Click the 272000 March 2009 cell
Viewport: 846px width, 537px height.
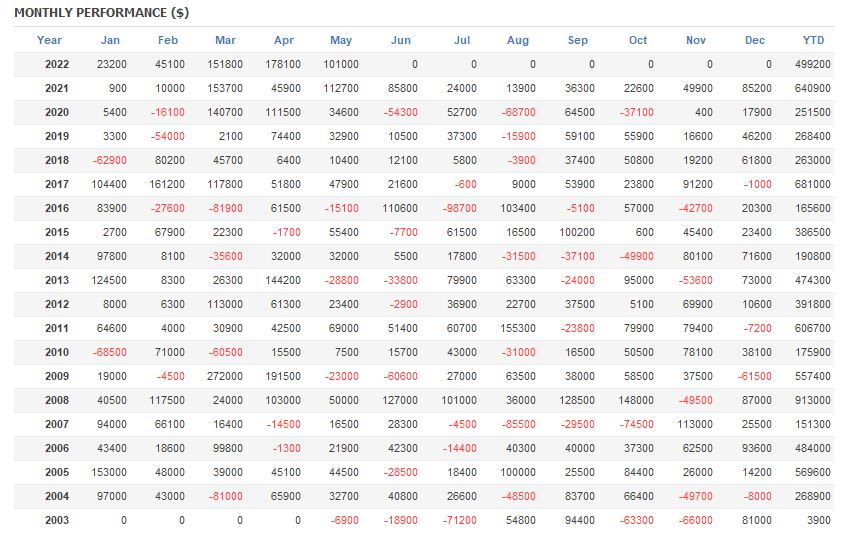click(224, 376)
